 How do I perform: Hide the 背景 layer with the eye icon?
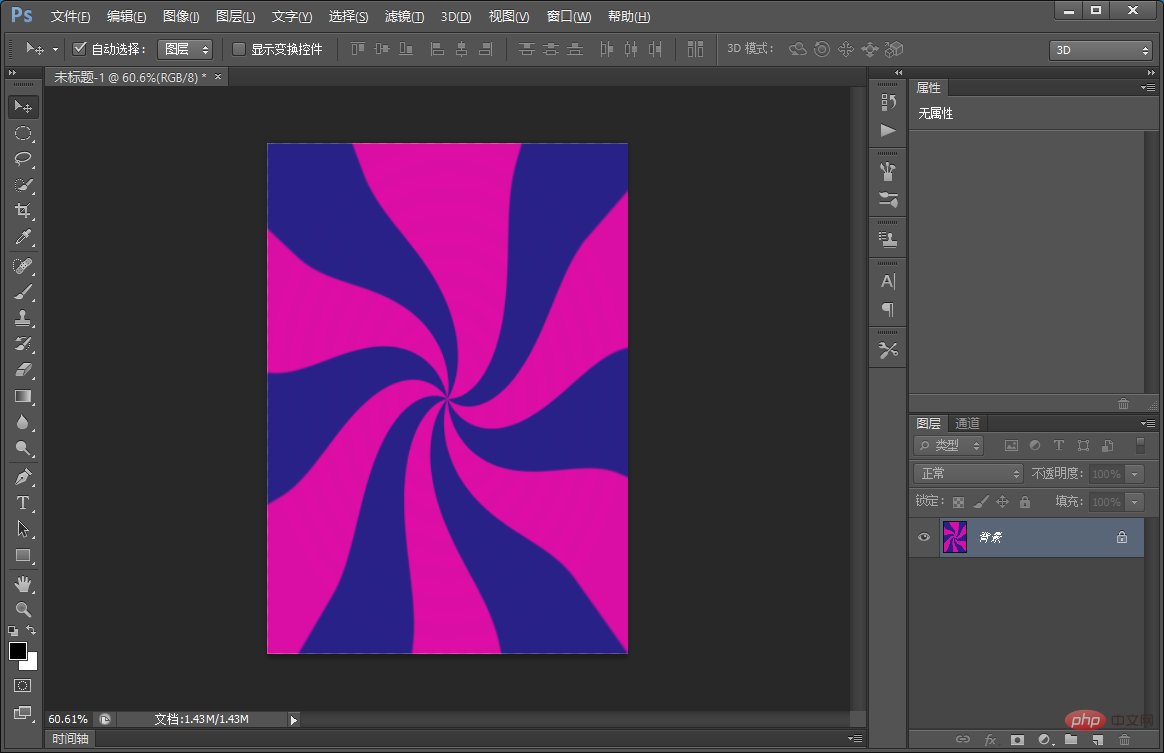tap(924, 537)
